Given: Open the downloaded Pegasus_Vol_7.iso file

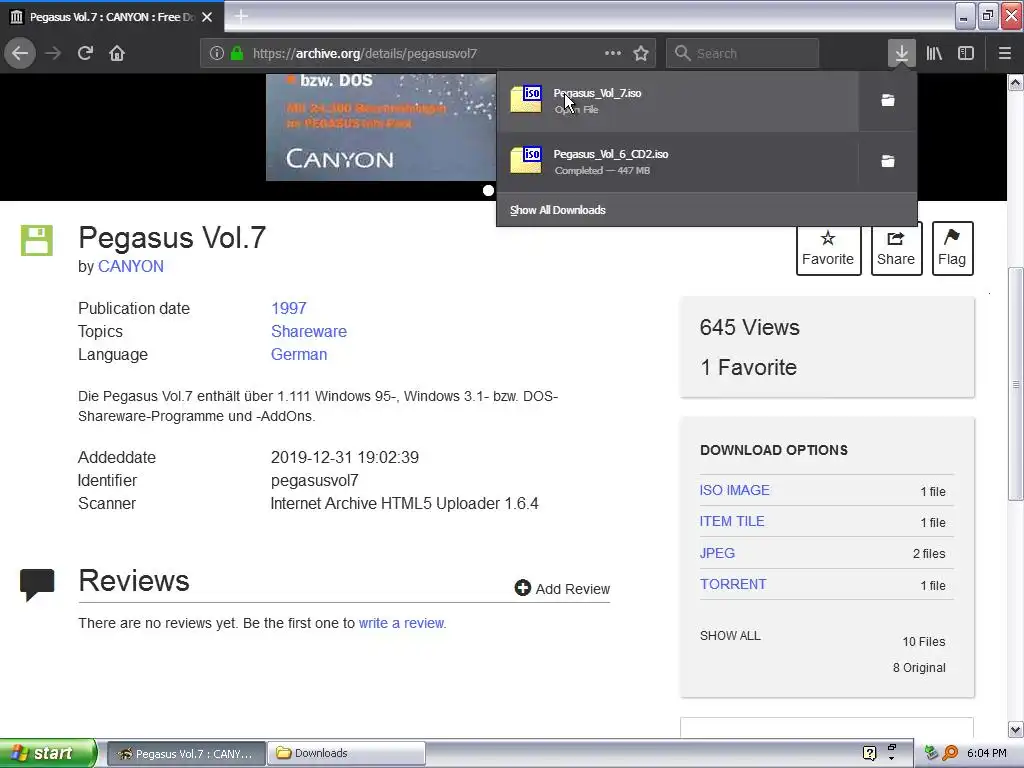Looking at the screenshot, I should 678,101.
